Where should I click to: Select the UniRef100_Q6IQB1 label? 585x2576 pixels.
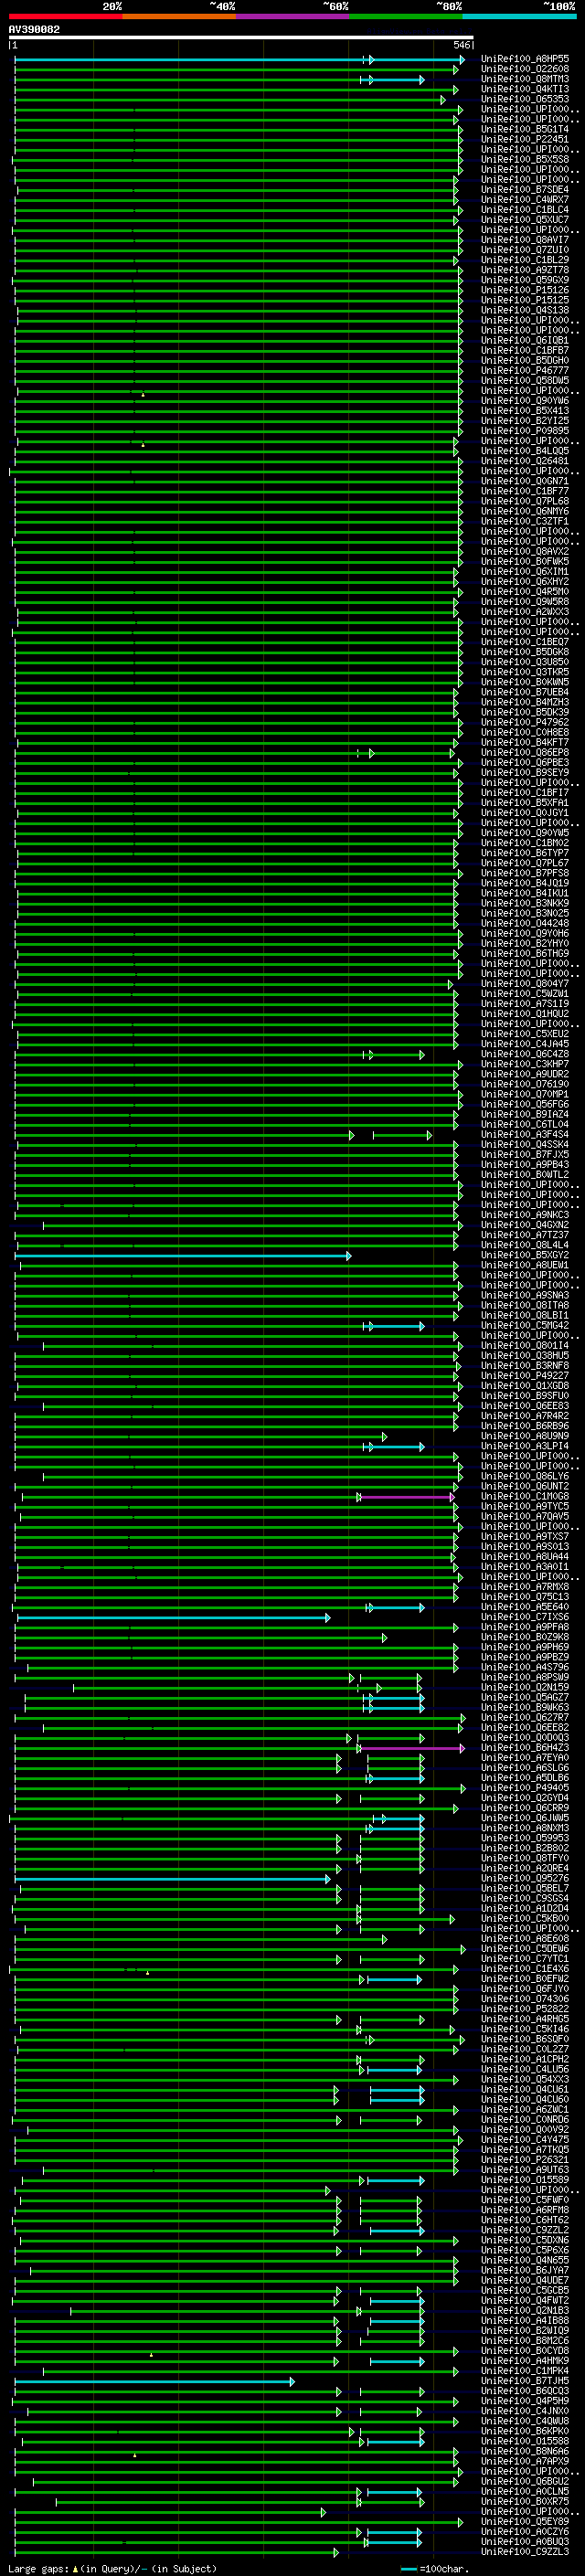pos(525,340)
